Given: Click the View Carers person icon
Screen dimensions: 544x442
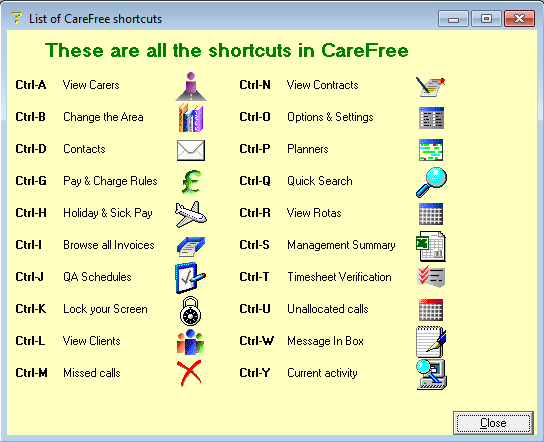Looking at the screenshot, I should 191,86.
